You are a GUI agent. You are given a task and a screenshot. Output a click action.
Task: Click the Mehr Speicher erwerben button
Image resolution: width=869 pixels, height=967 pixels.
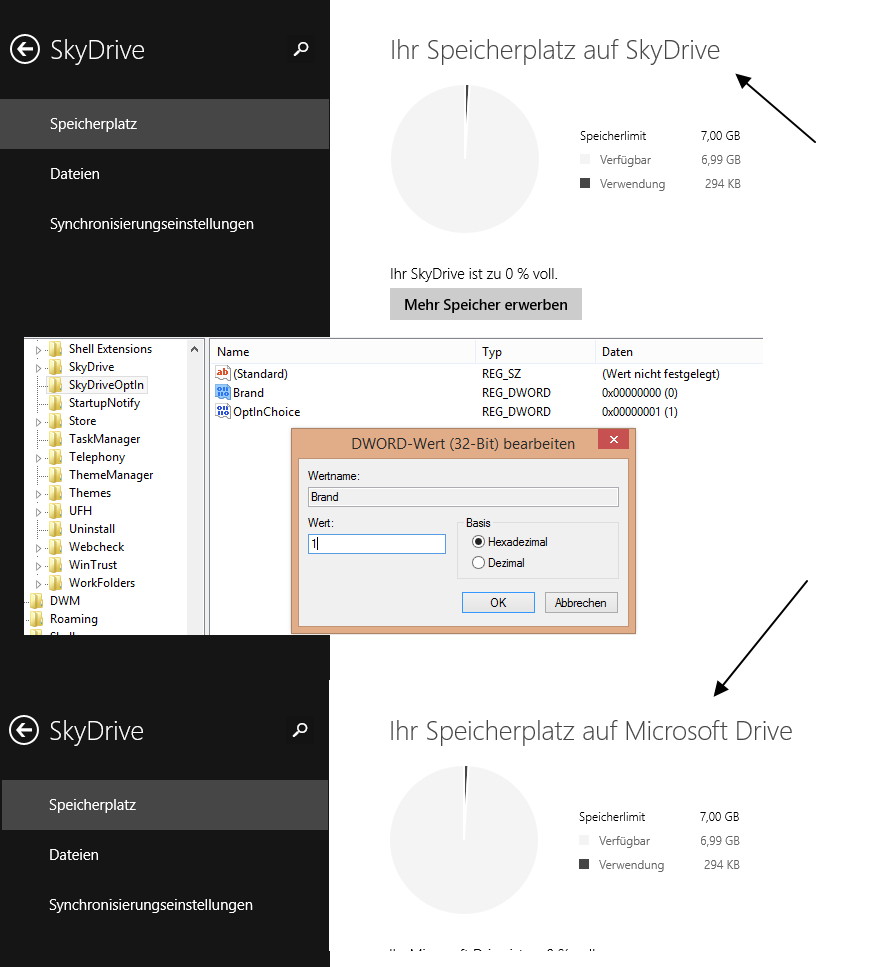[x=485, y=304]
